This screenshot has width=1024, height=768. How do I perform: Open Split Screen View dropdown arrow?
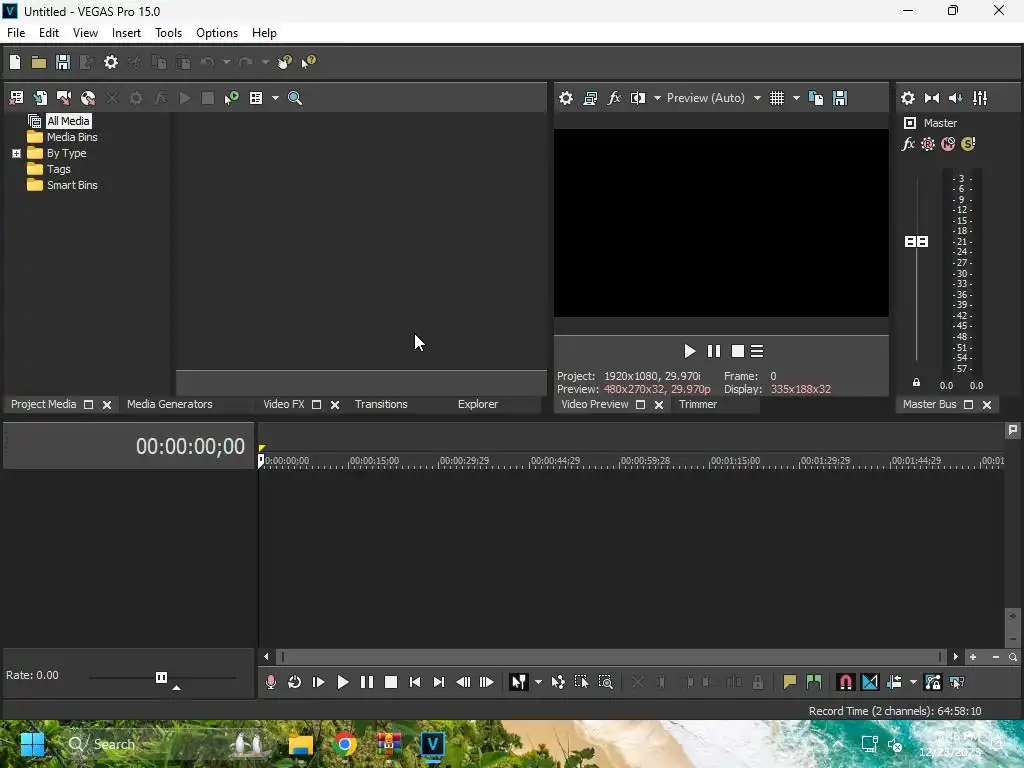coord(657,98)
